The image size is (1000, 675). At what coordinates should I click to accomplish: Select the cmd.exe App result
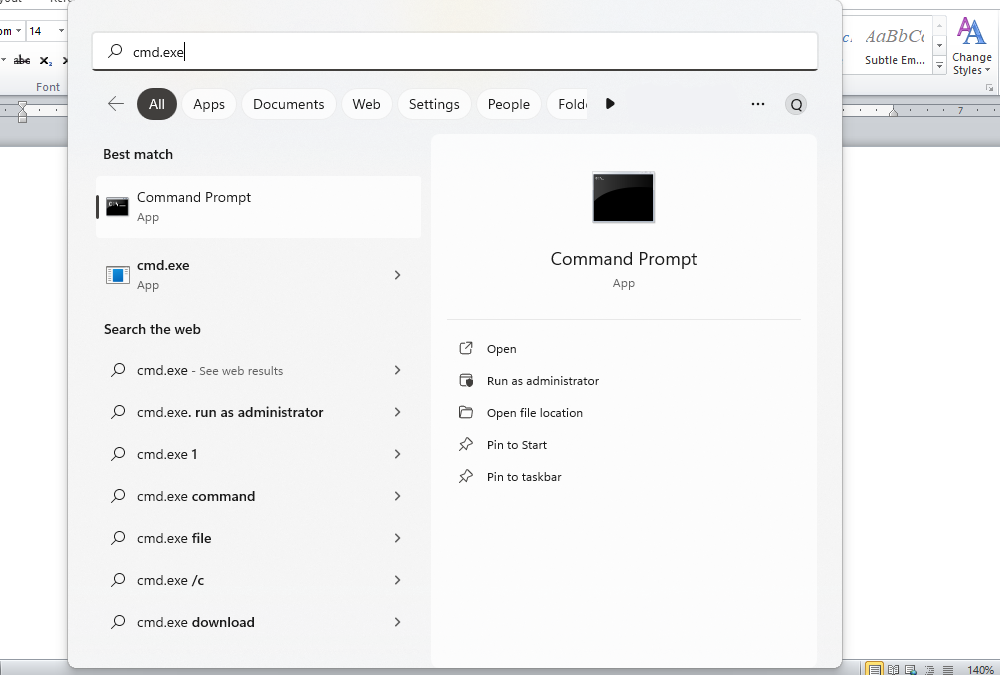258,275
